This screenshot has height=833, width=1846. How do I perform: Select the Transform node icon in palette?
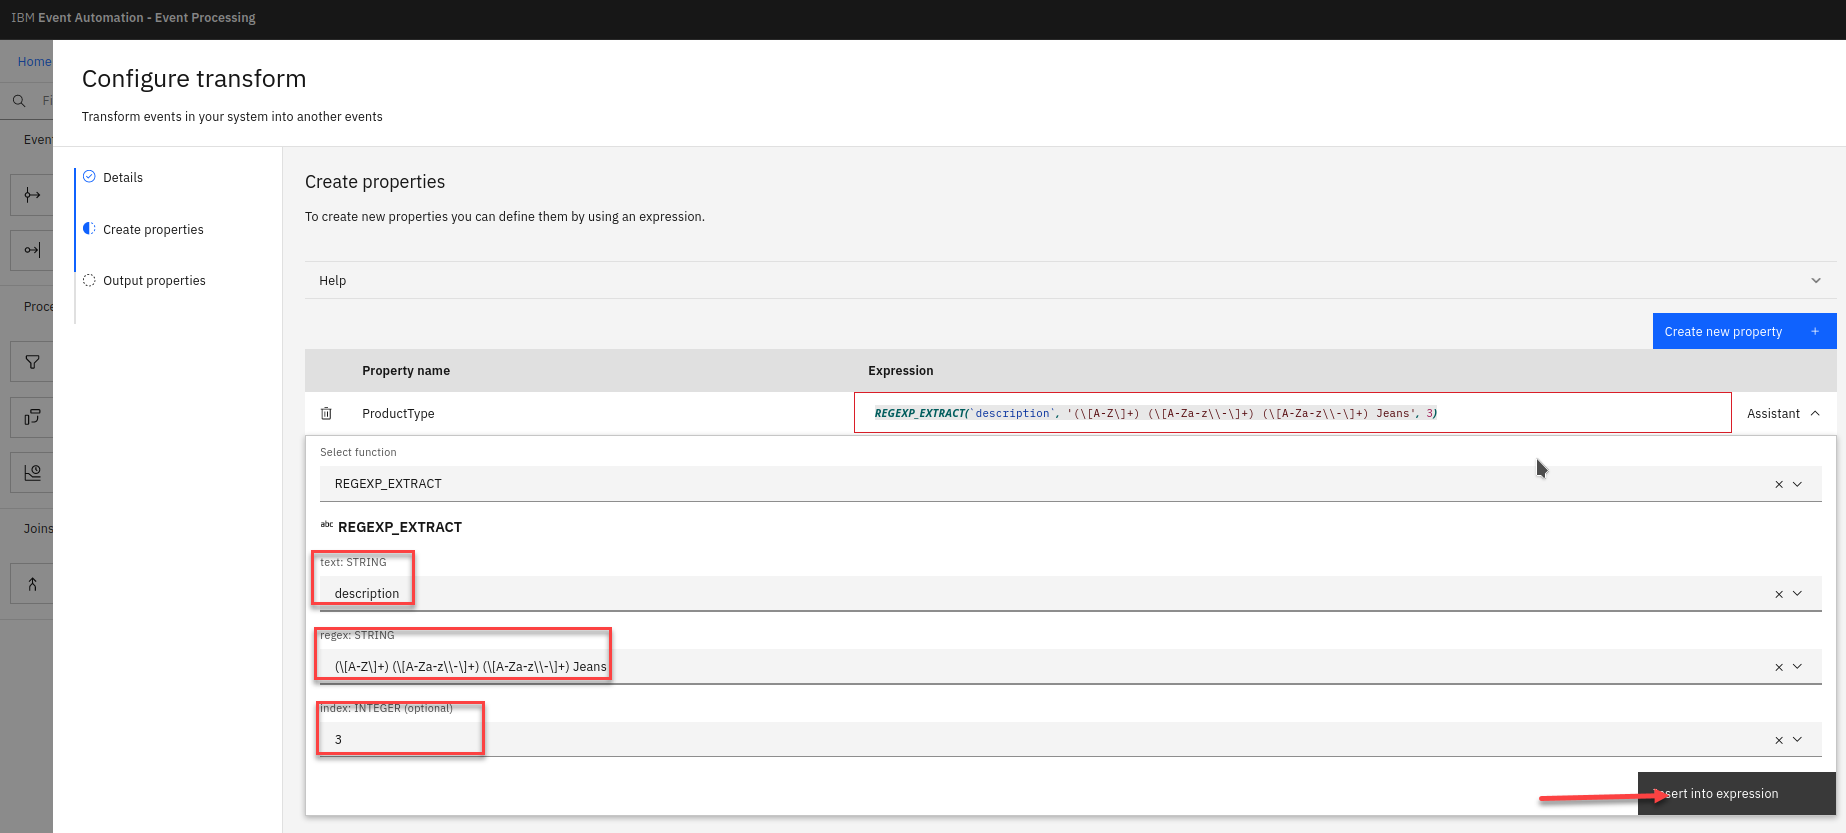click(x=32, y=417)
